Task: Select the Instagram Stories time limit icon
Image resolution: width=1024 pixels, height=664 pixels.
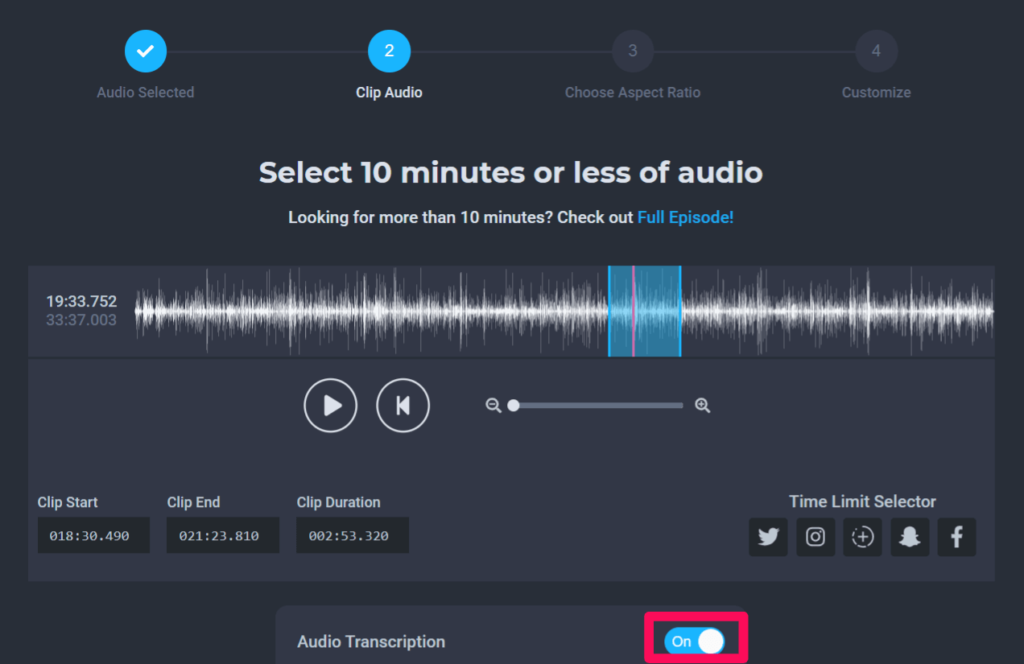Action: click(863, 537)
